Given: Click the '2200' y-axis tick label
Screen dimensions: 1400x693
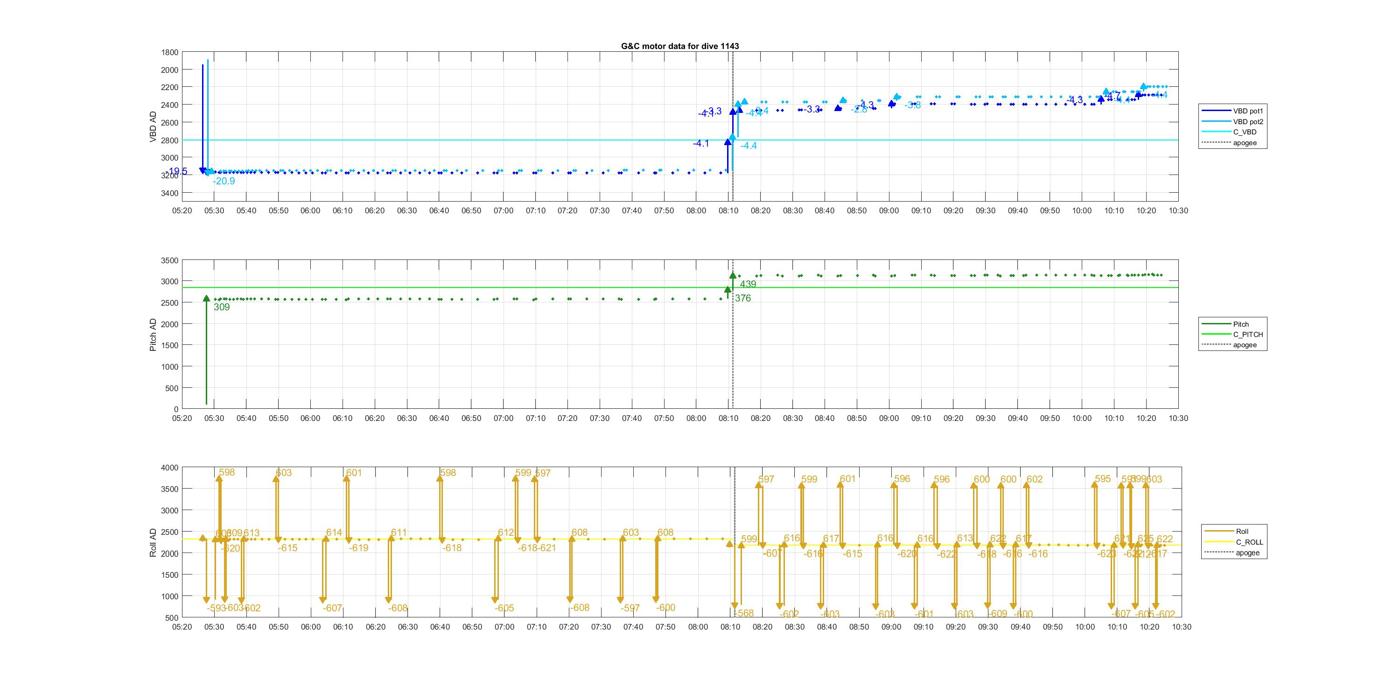Looking at the screenshot, I should pyautogui.click(x=169, y=87).
